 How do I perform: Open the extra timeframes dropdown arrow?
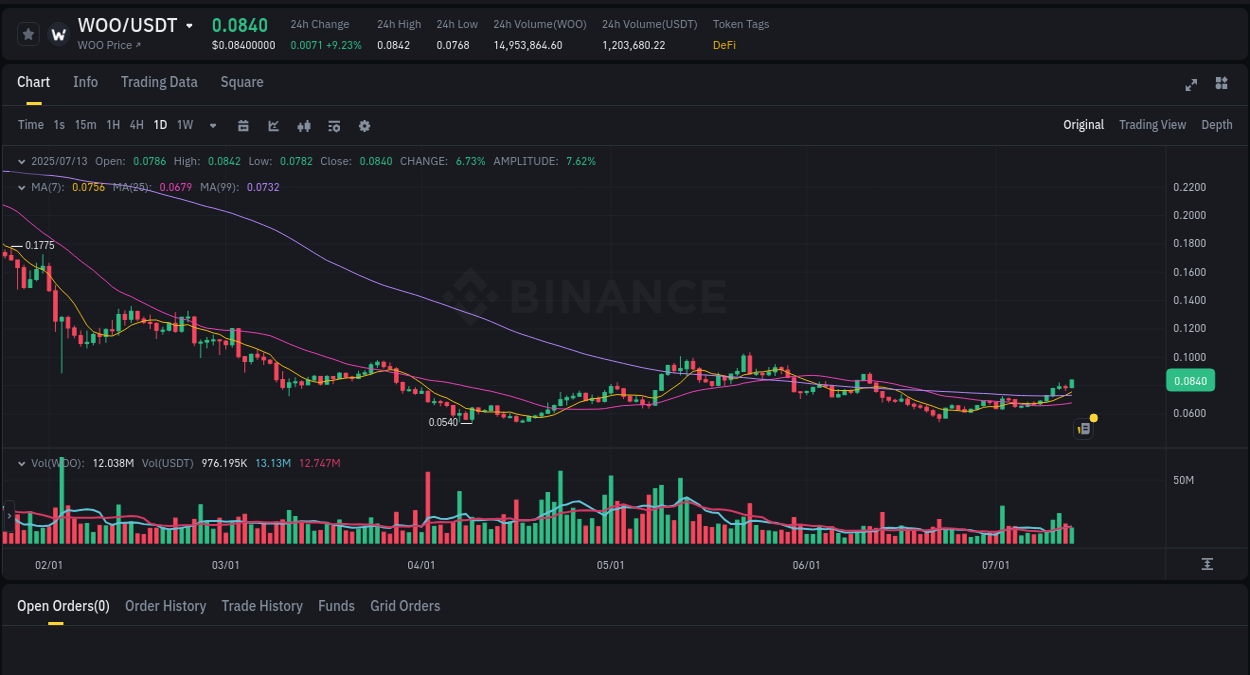tap(212, 126)
